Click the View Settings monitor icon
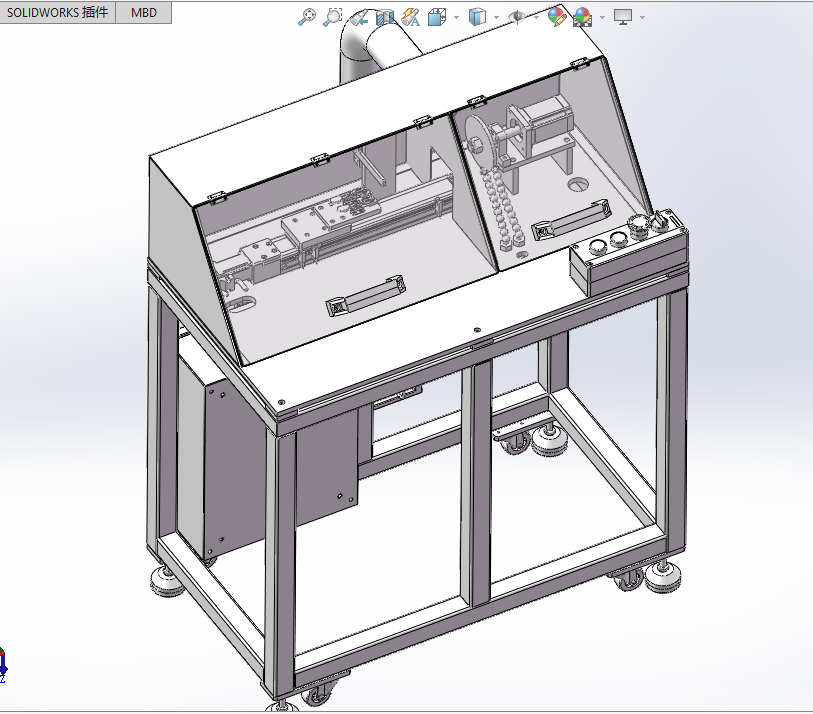 (x=623, y=17)
